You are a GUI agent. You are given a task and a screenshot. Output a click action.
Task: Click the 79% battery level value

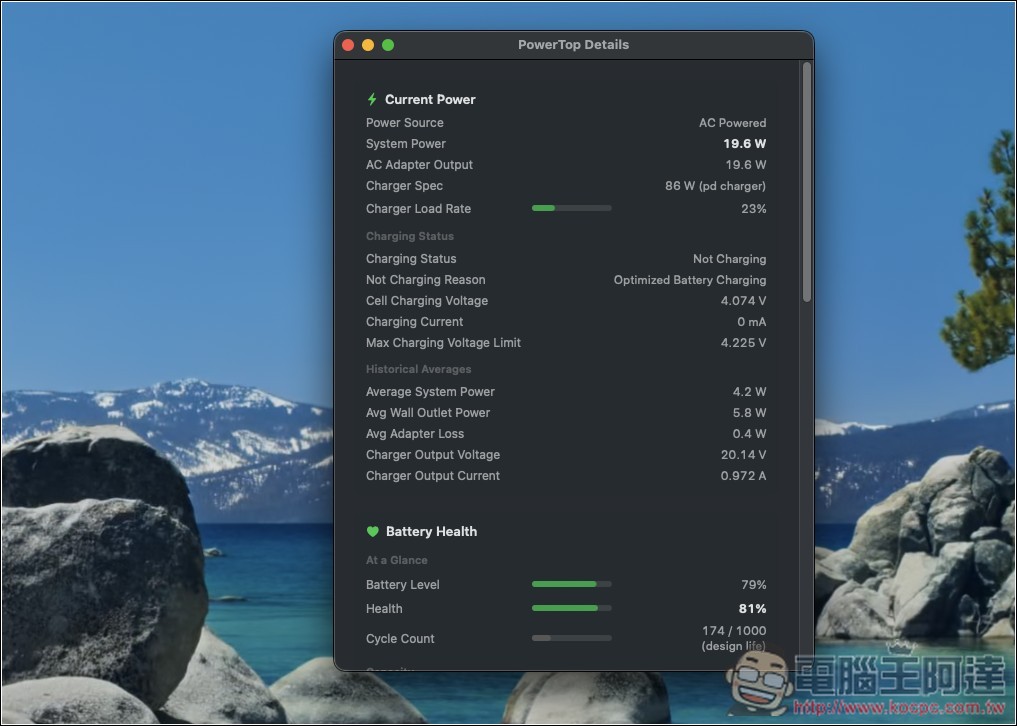point(754,585)
